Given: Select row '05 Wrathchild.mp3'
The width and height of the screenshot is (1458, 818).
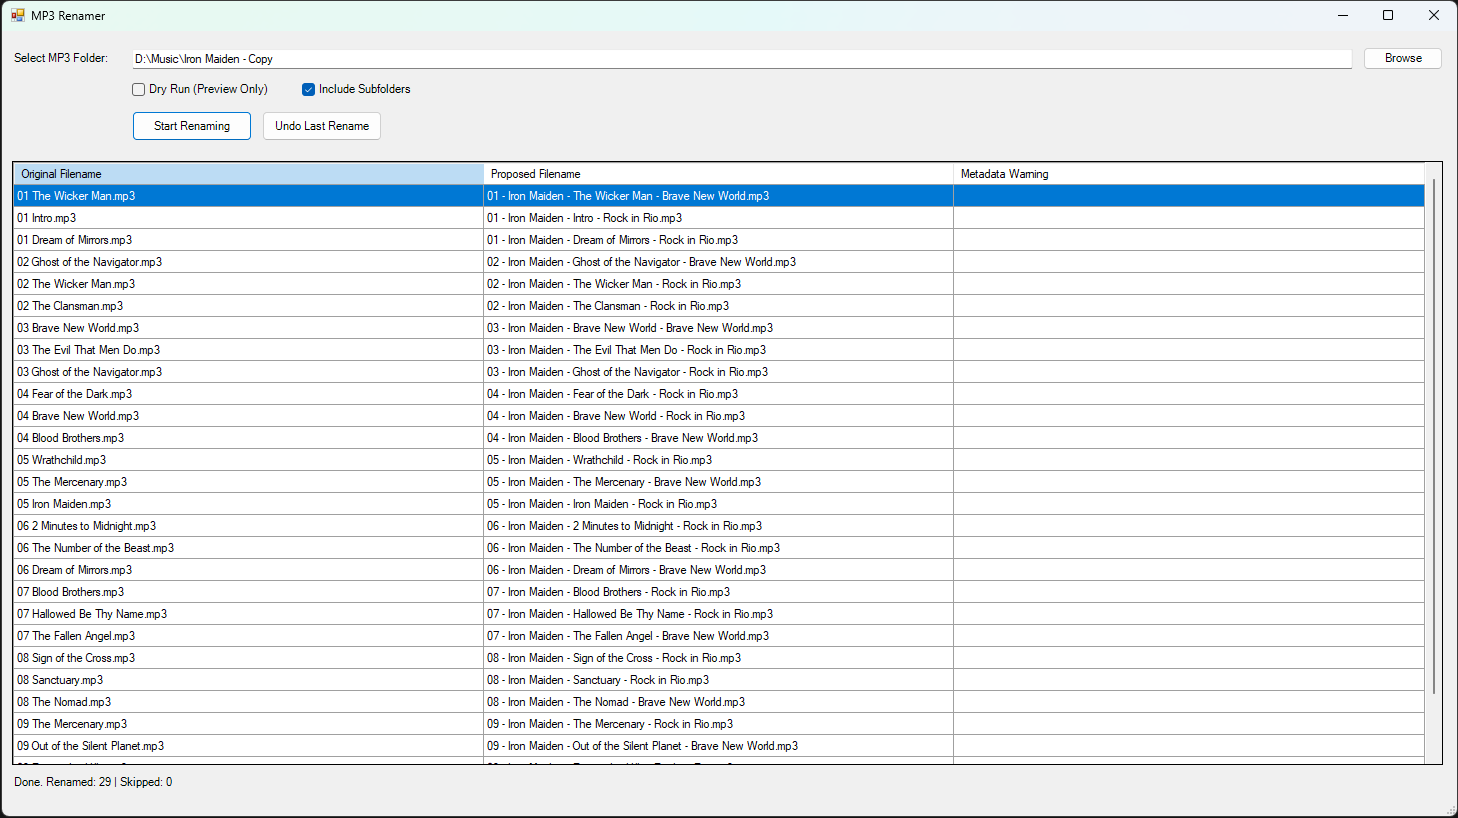Looking at the screenshot, I should tap(718, 460).
